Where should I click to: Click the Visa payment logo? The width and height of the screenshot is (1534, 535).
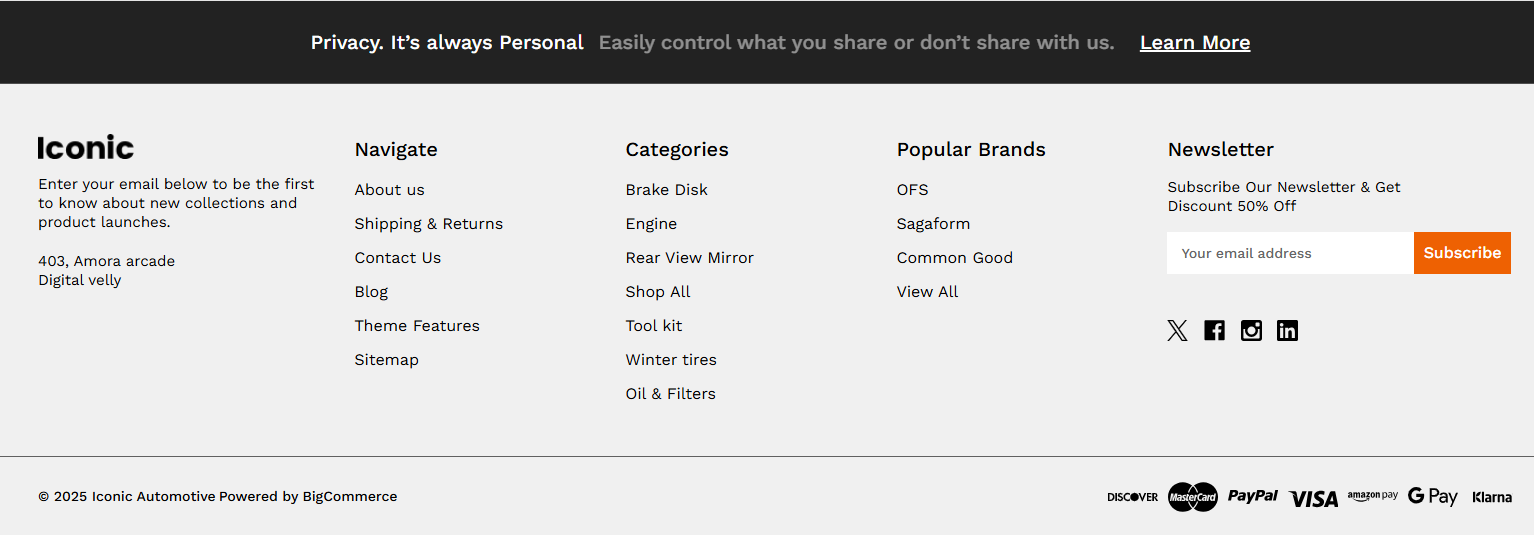(1314, 498)
